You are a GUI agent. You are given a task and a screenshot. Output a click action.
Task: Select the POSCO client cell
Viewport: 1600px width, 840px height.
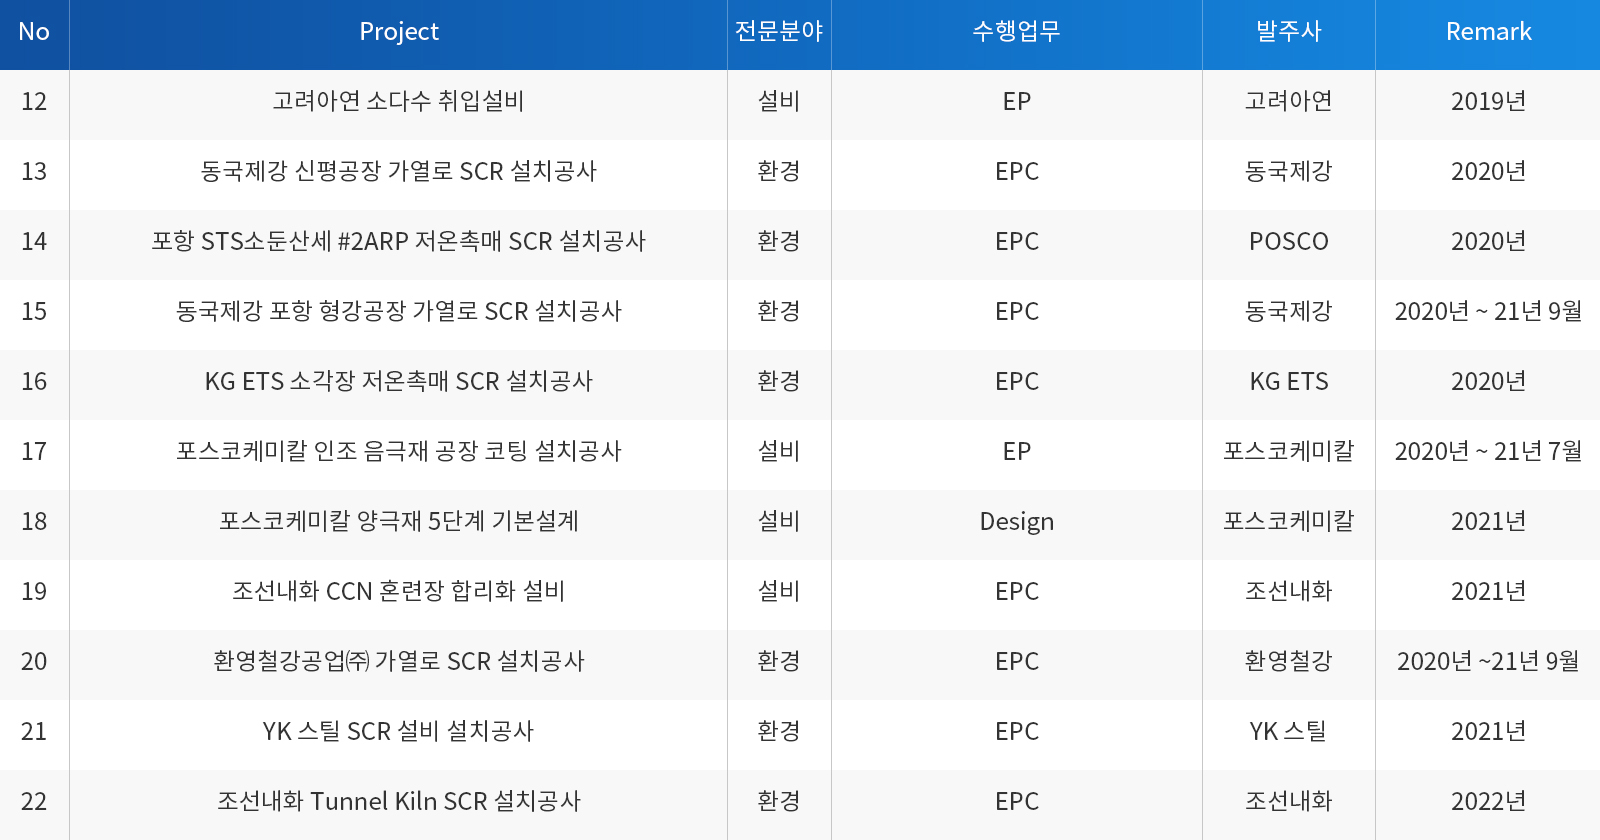pos(1288,241)
